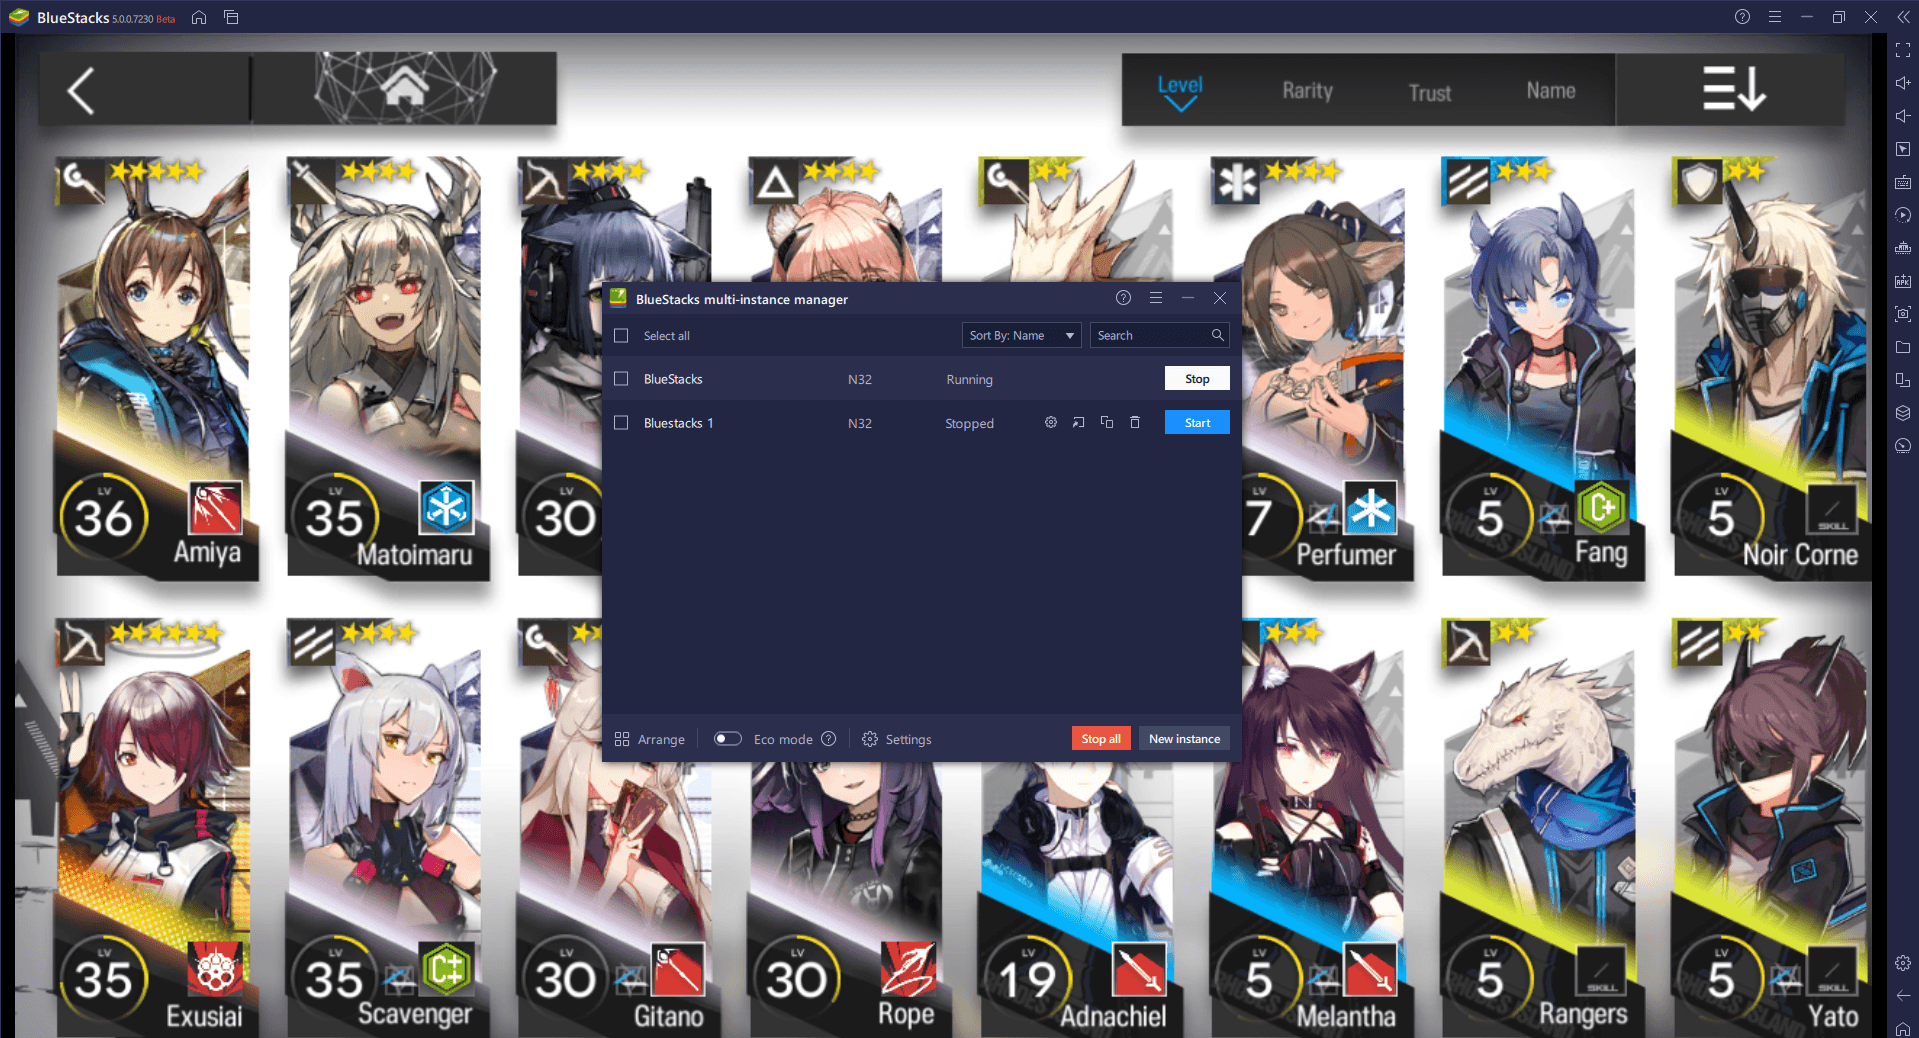The width and height of the screenshot is (1919, 1038).
Task: Open Settings in multi-instance manager footer
Action: point(897,739)
